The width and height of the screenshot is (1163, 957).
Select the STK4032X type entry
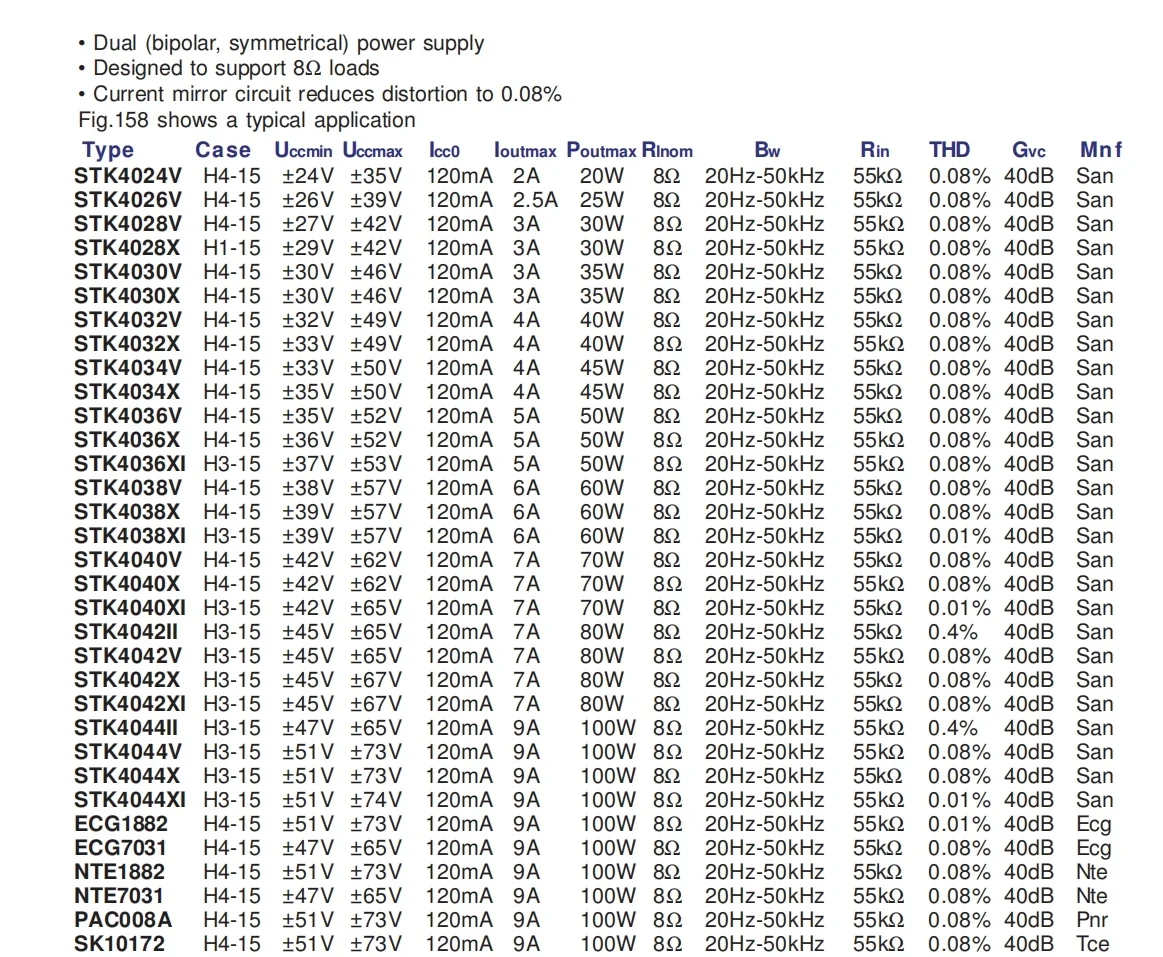[127, 343]
